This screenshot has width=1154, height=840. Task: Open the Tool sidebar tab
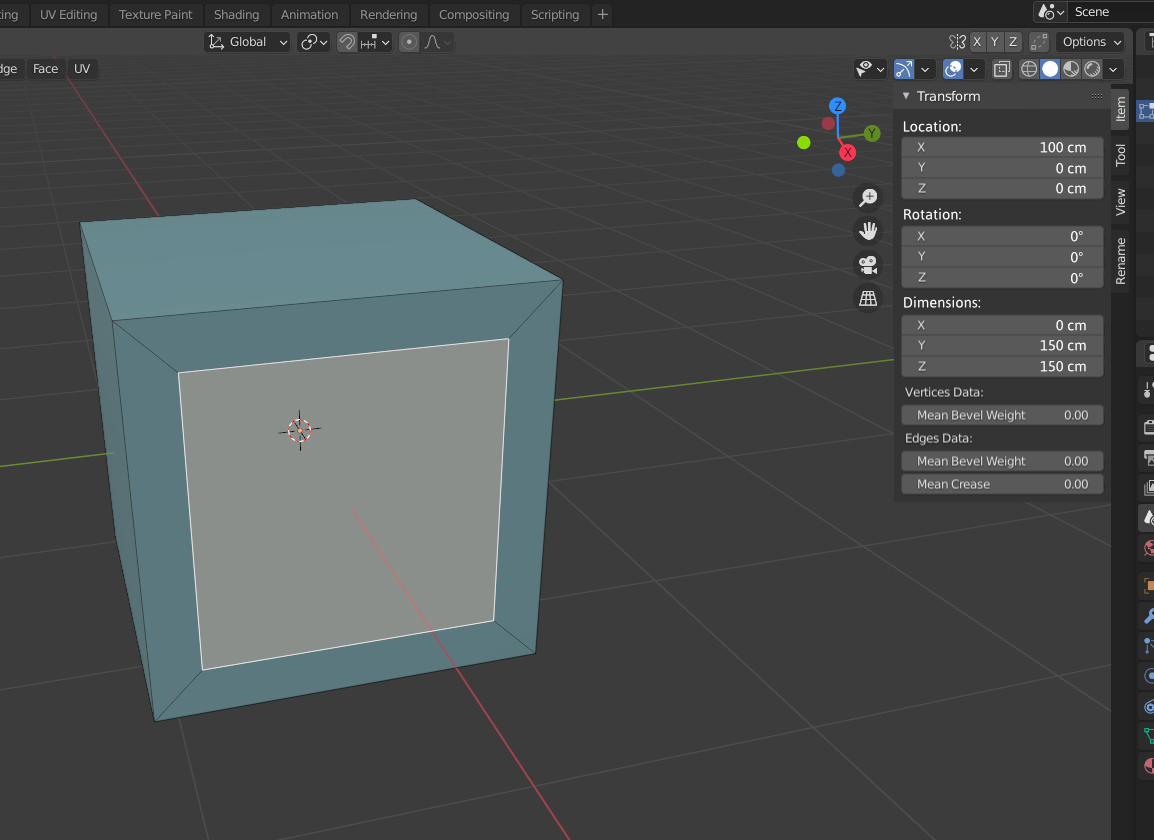[x=1120, y=155]
